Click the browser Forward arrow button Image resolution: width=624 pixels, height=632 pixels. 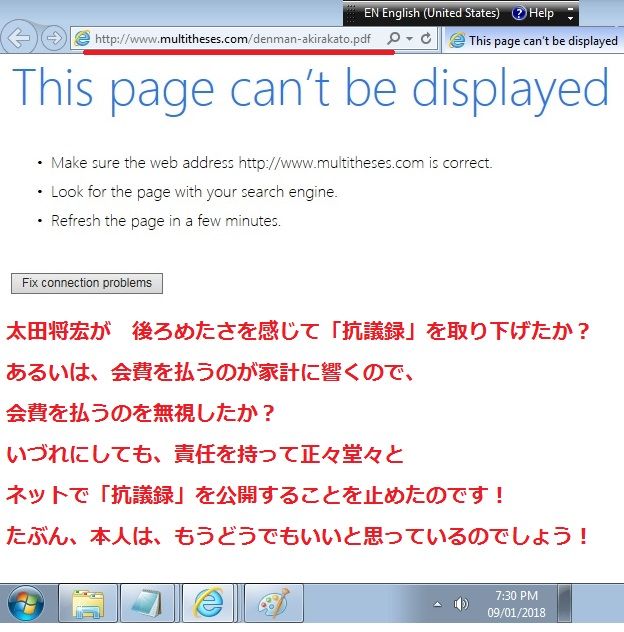pyautogui.click(x=54, y=39)
